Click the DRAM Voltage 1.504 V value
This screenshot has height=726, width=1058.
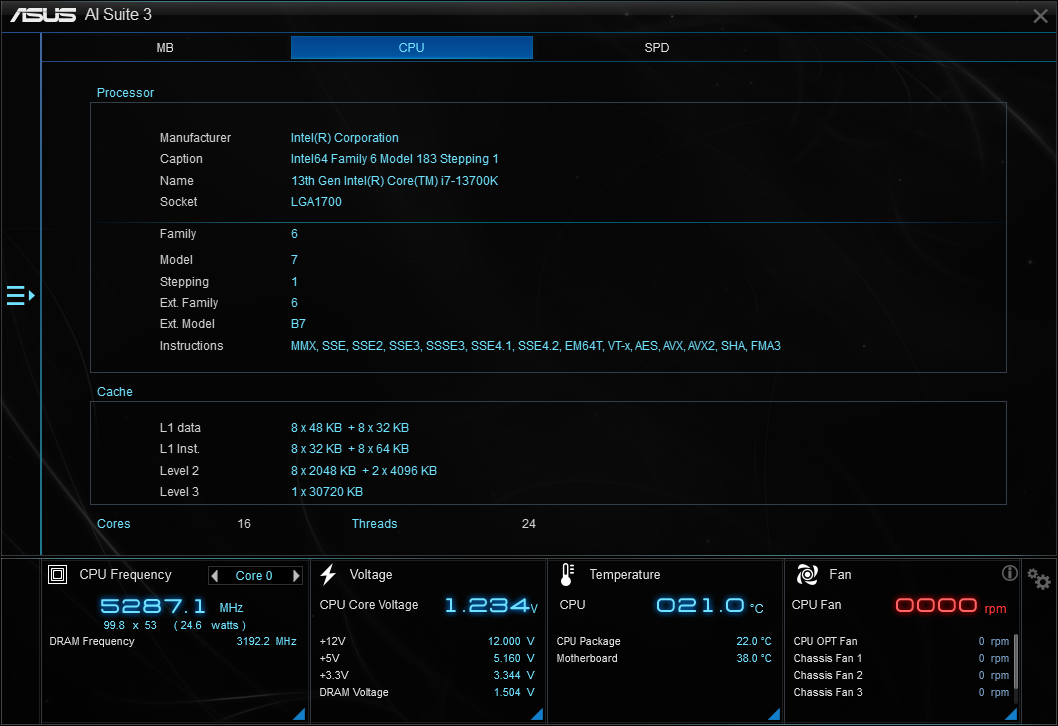pyautogui.click(x=513, y=692)
